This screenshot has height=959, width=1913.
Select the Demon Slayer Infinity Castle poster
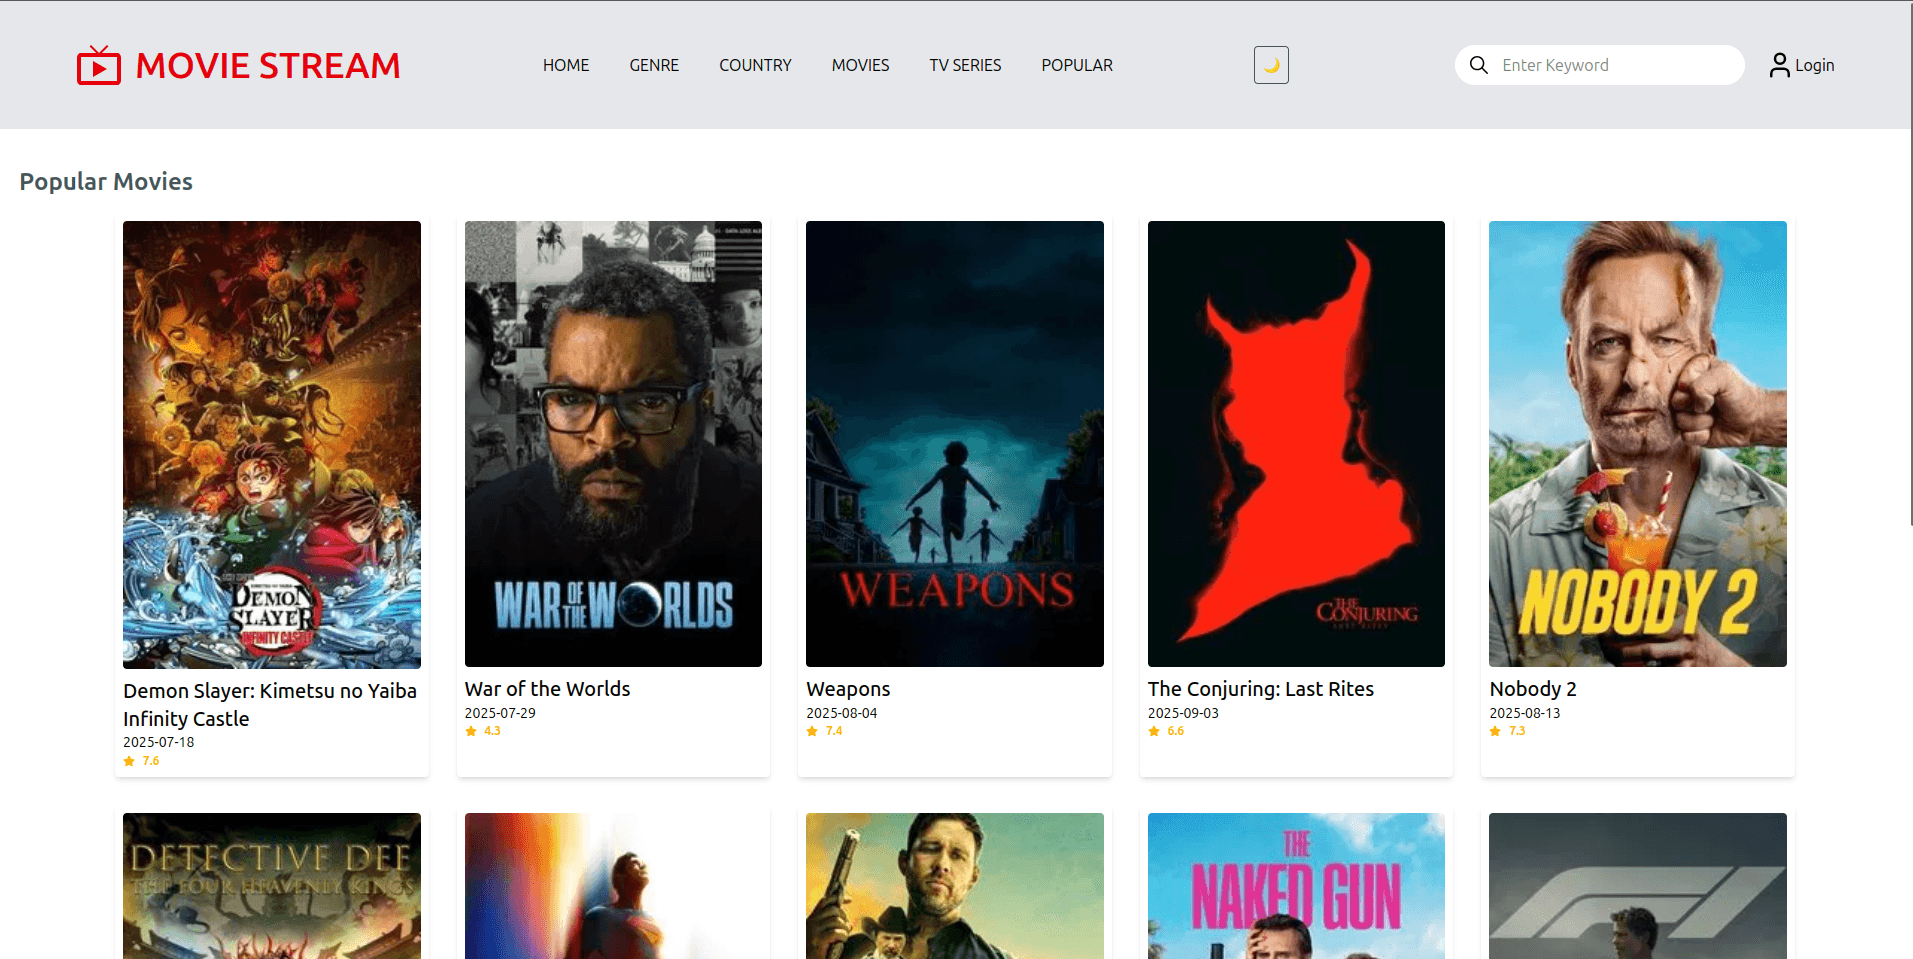[x=272, y=445]
